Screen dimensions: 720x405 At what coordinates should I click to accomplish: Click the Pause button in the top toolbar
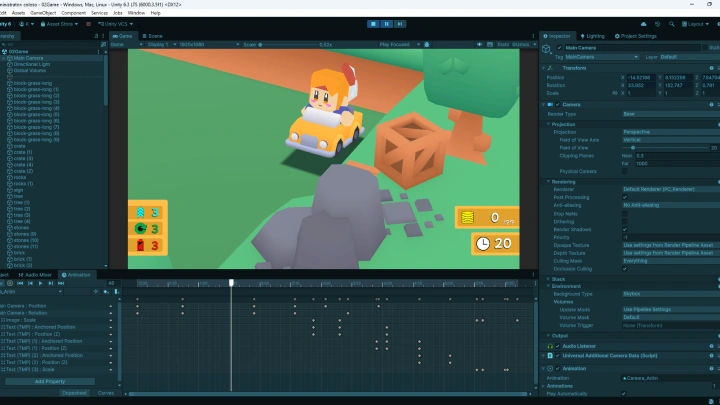[387, 24]
